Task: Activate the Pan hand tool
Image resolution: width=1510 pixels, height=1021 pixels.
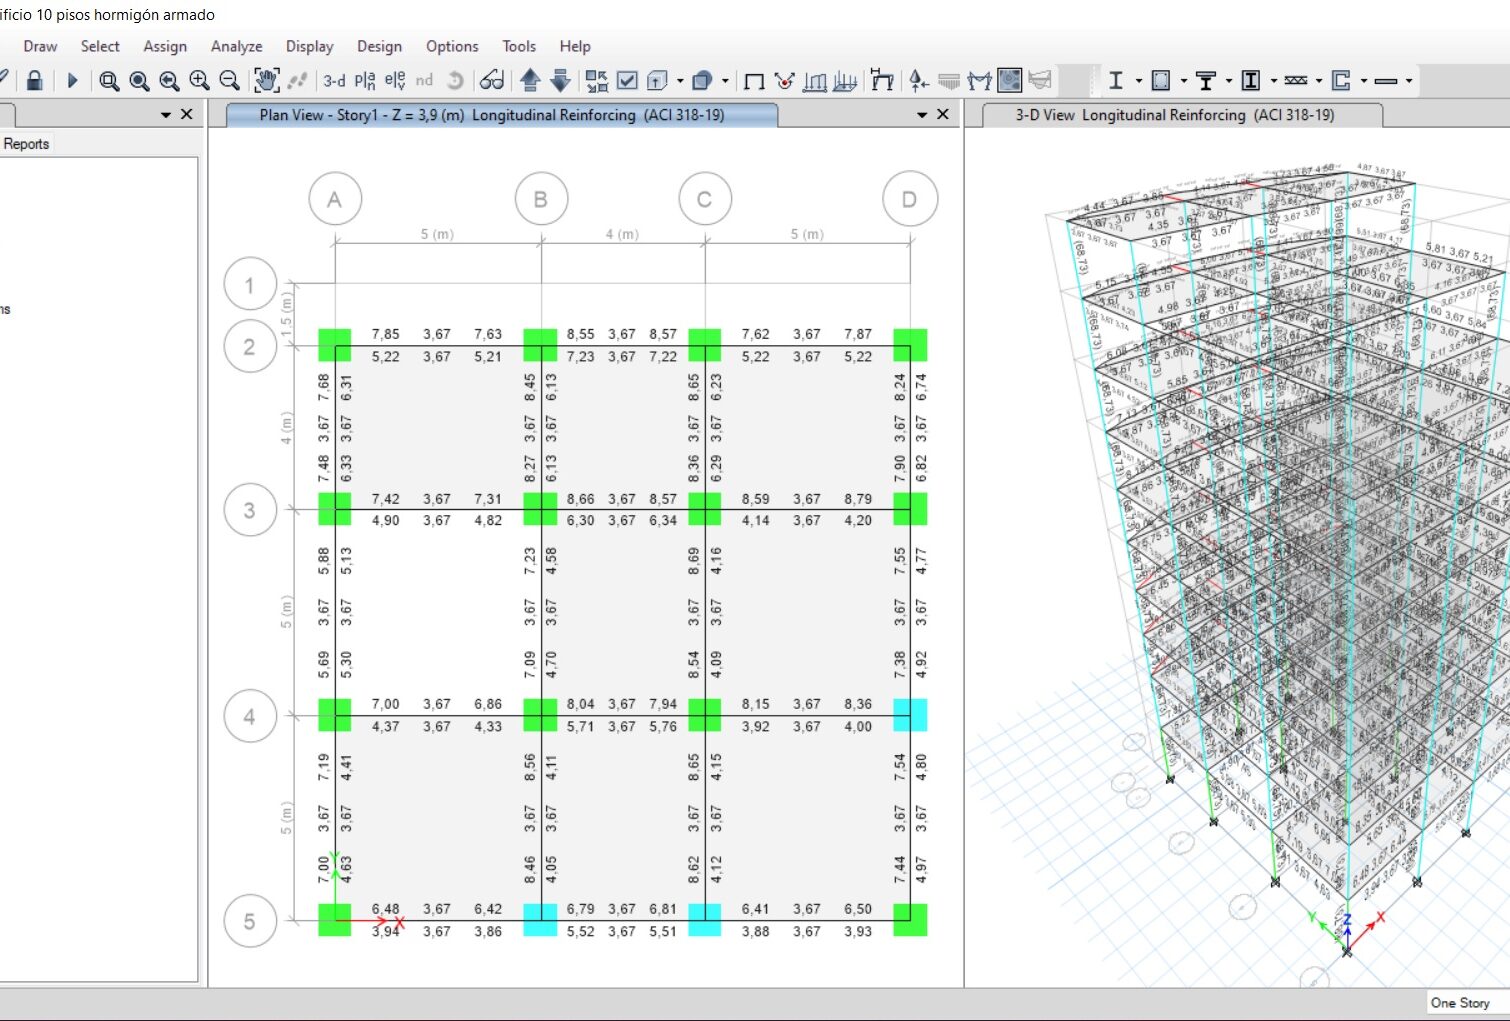Action: pyautogui.click(x=266, y=80)
